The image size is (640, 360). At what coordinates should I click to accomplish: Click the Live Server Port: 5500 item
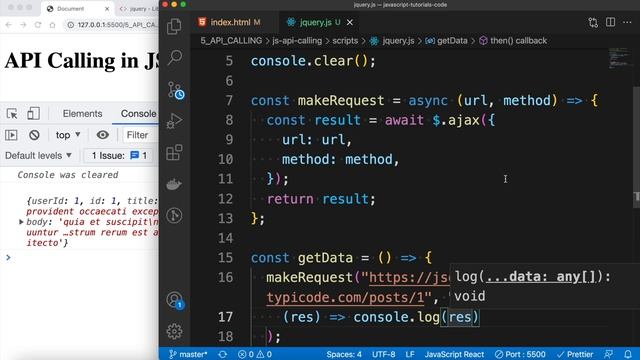pyautogui.click(x=520, y=354)
